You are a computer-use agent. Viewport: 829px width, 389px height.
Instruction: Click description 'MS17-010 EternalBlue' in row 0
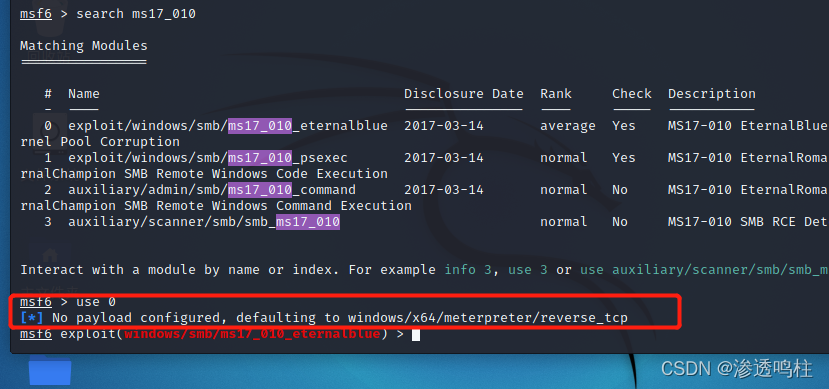pos(748,126)
